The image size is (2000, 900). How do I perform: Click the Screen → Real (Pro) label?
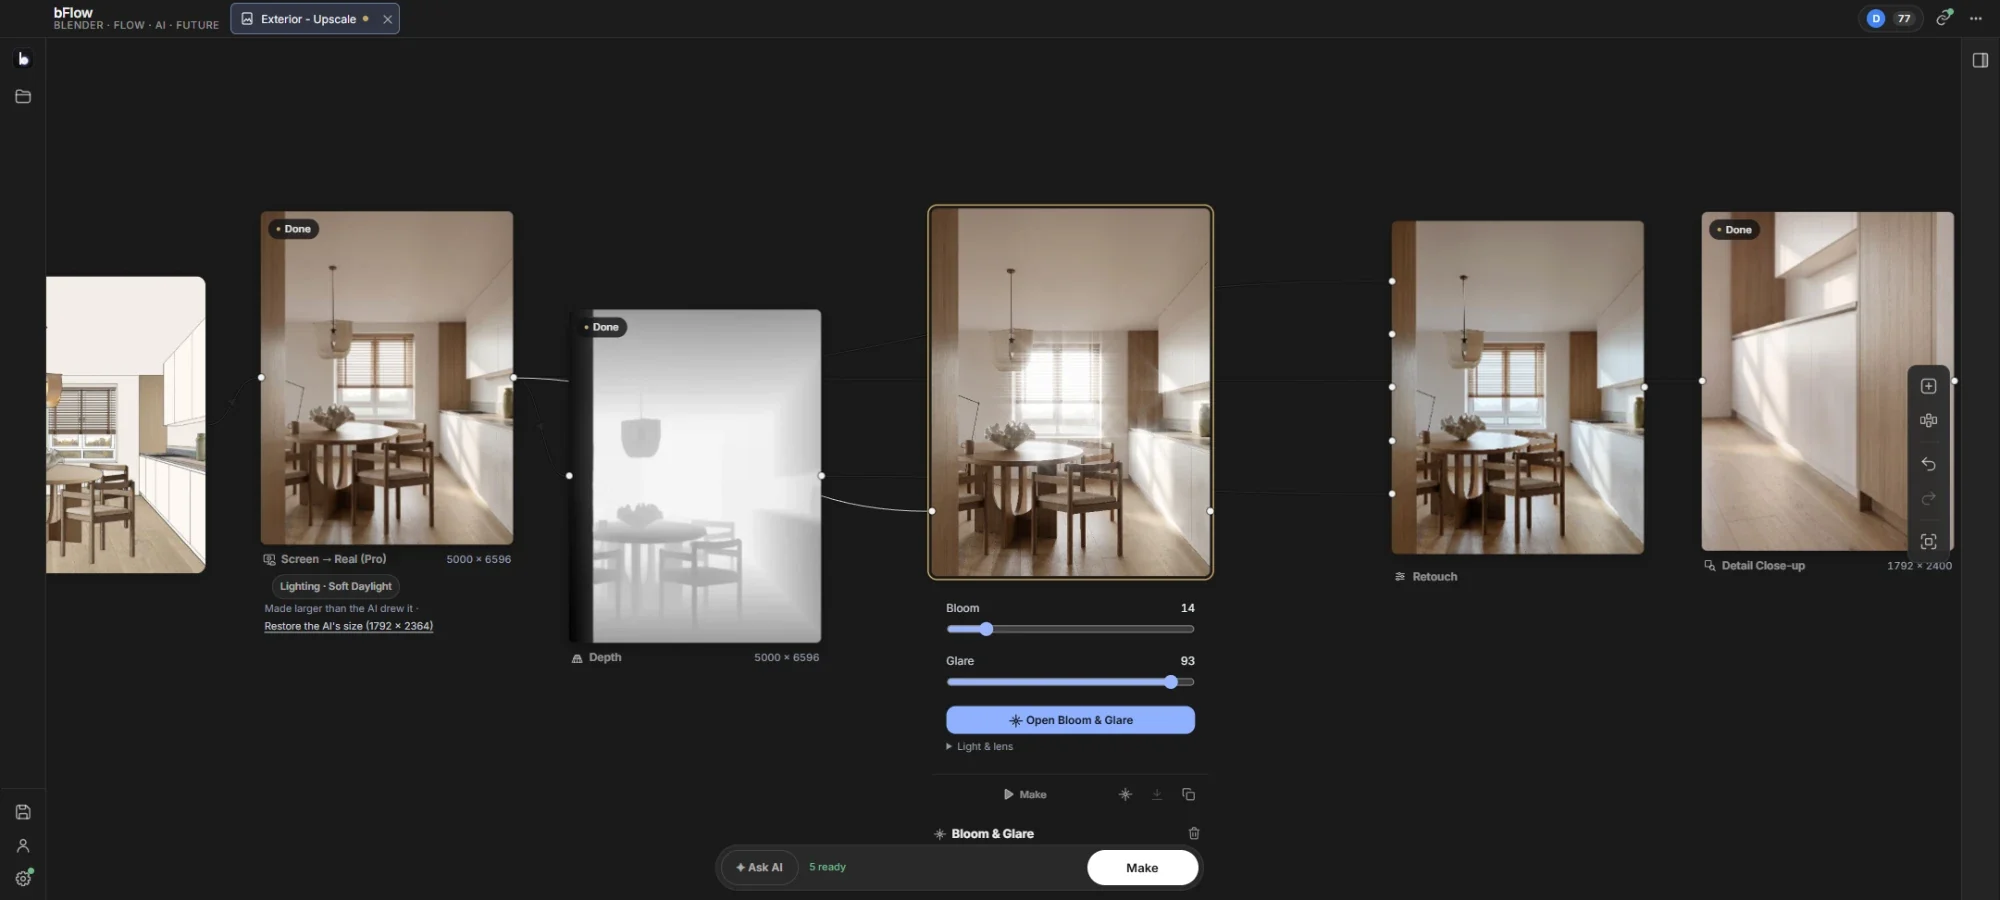pyautogui.click(x=333, y=559)
